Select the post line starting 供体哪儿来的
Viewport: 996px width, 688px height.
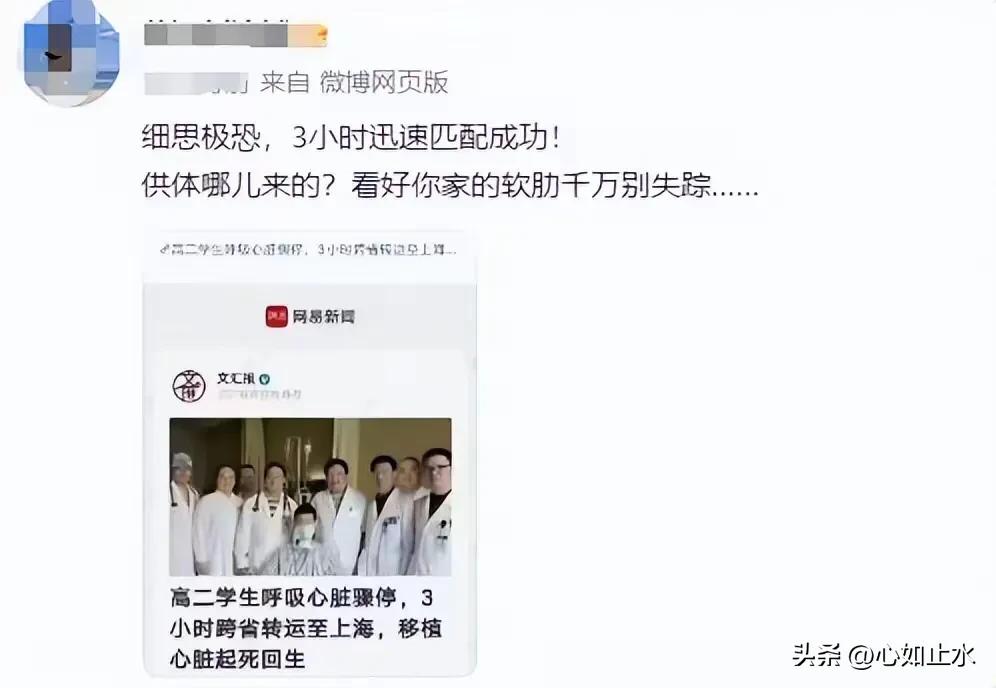click(x=450, y=185)
